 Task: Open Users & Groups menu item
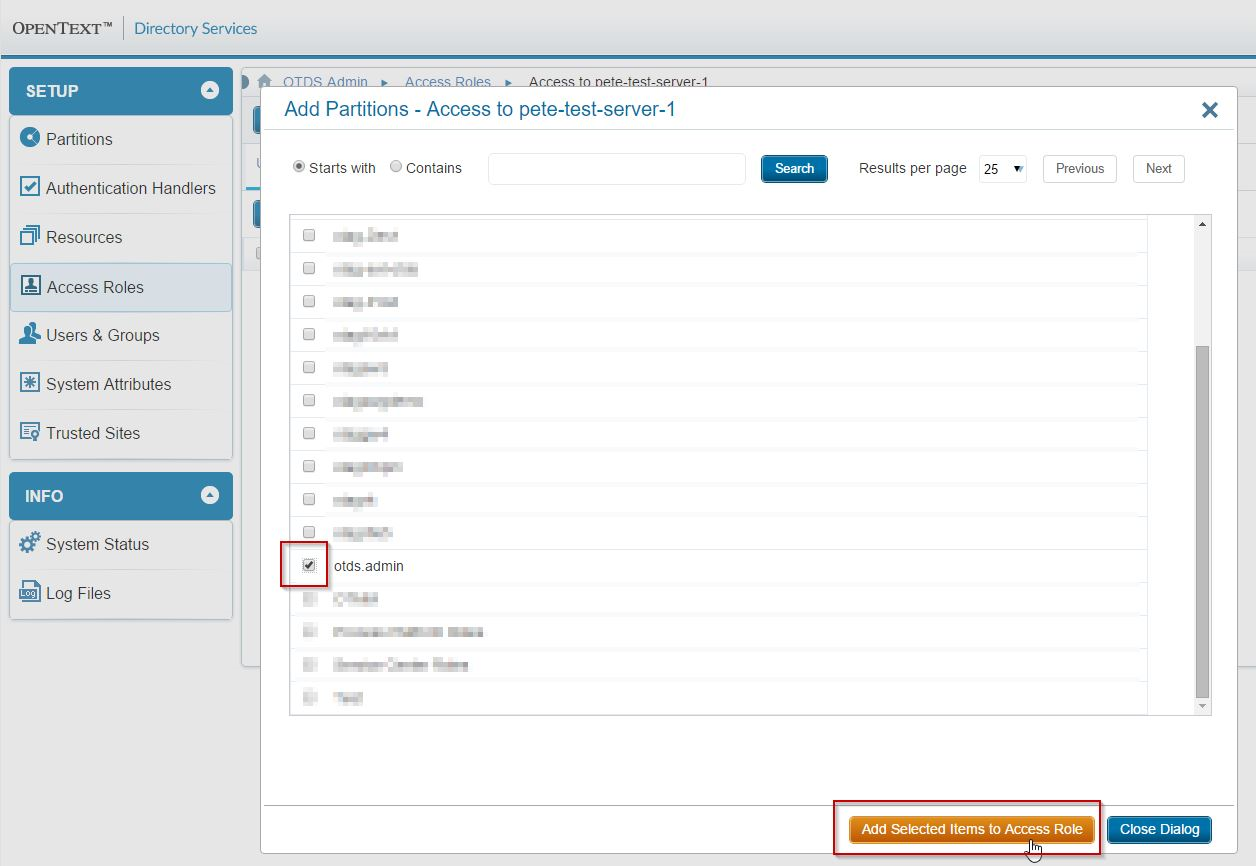(x=121, y=335)
